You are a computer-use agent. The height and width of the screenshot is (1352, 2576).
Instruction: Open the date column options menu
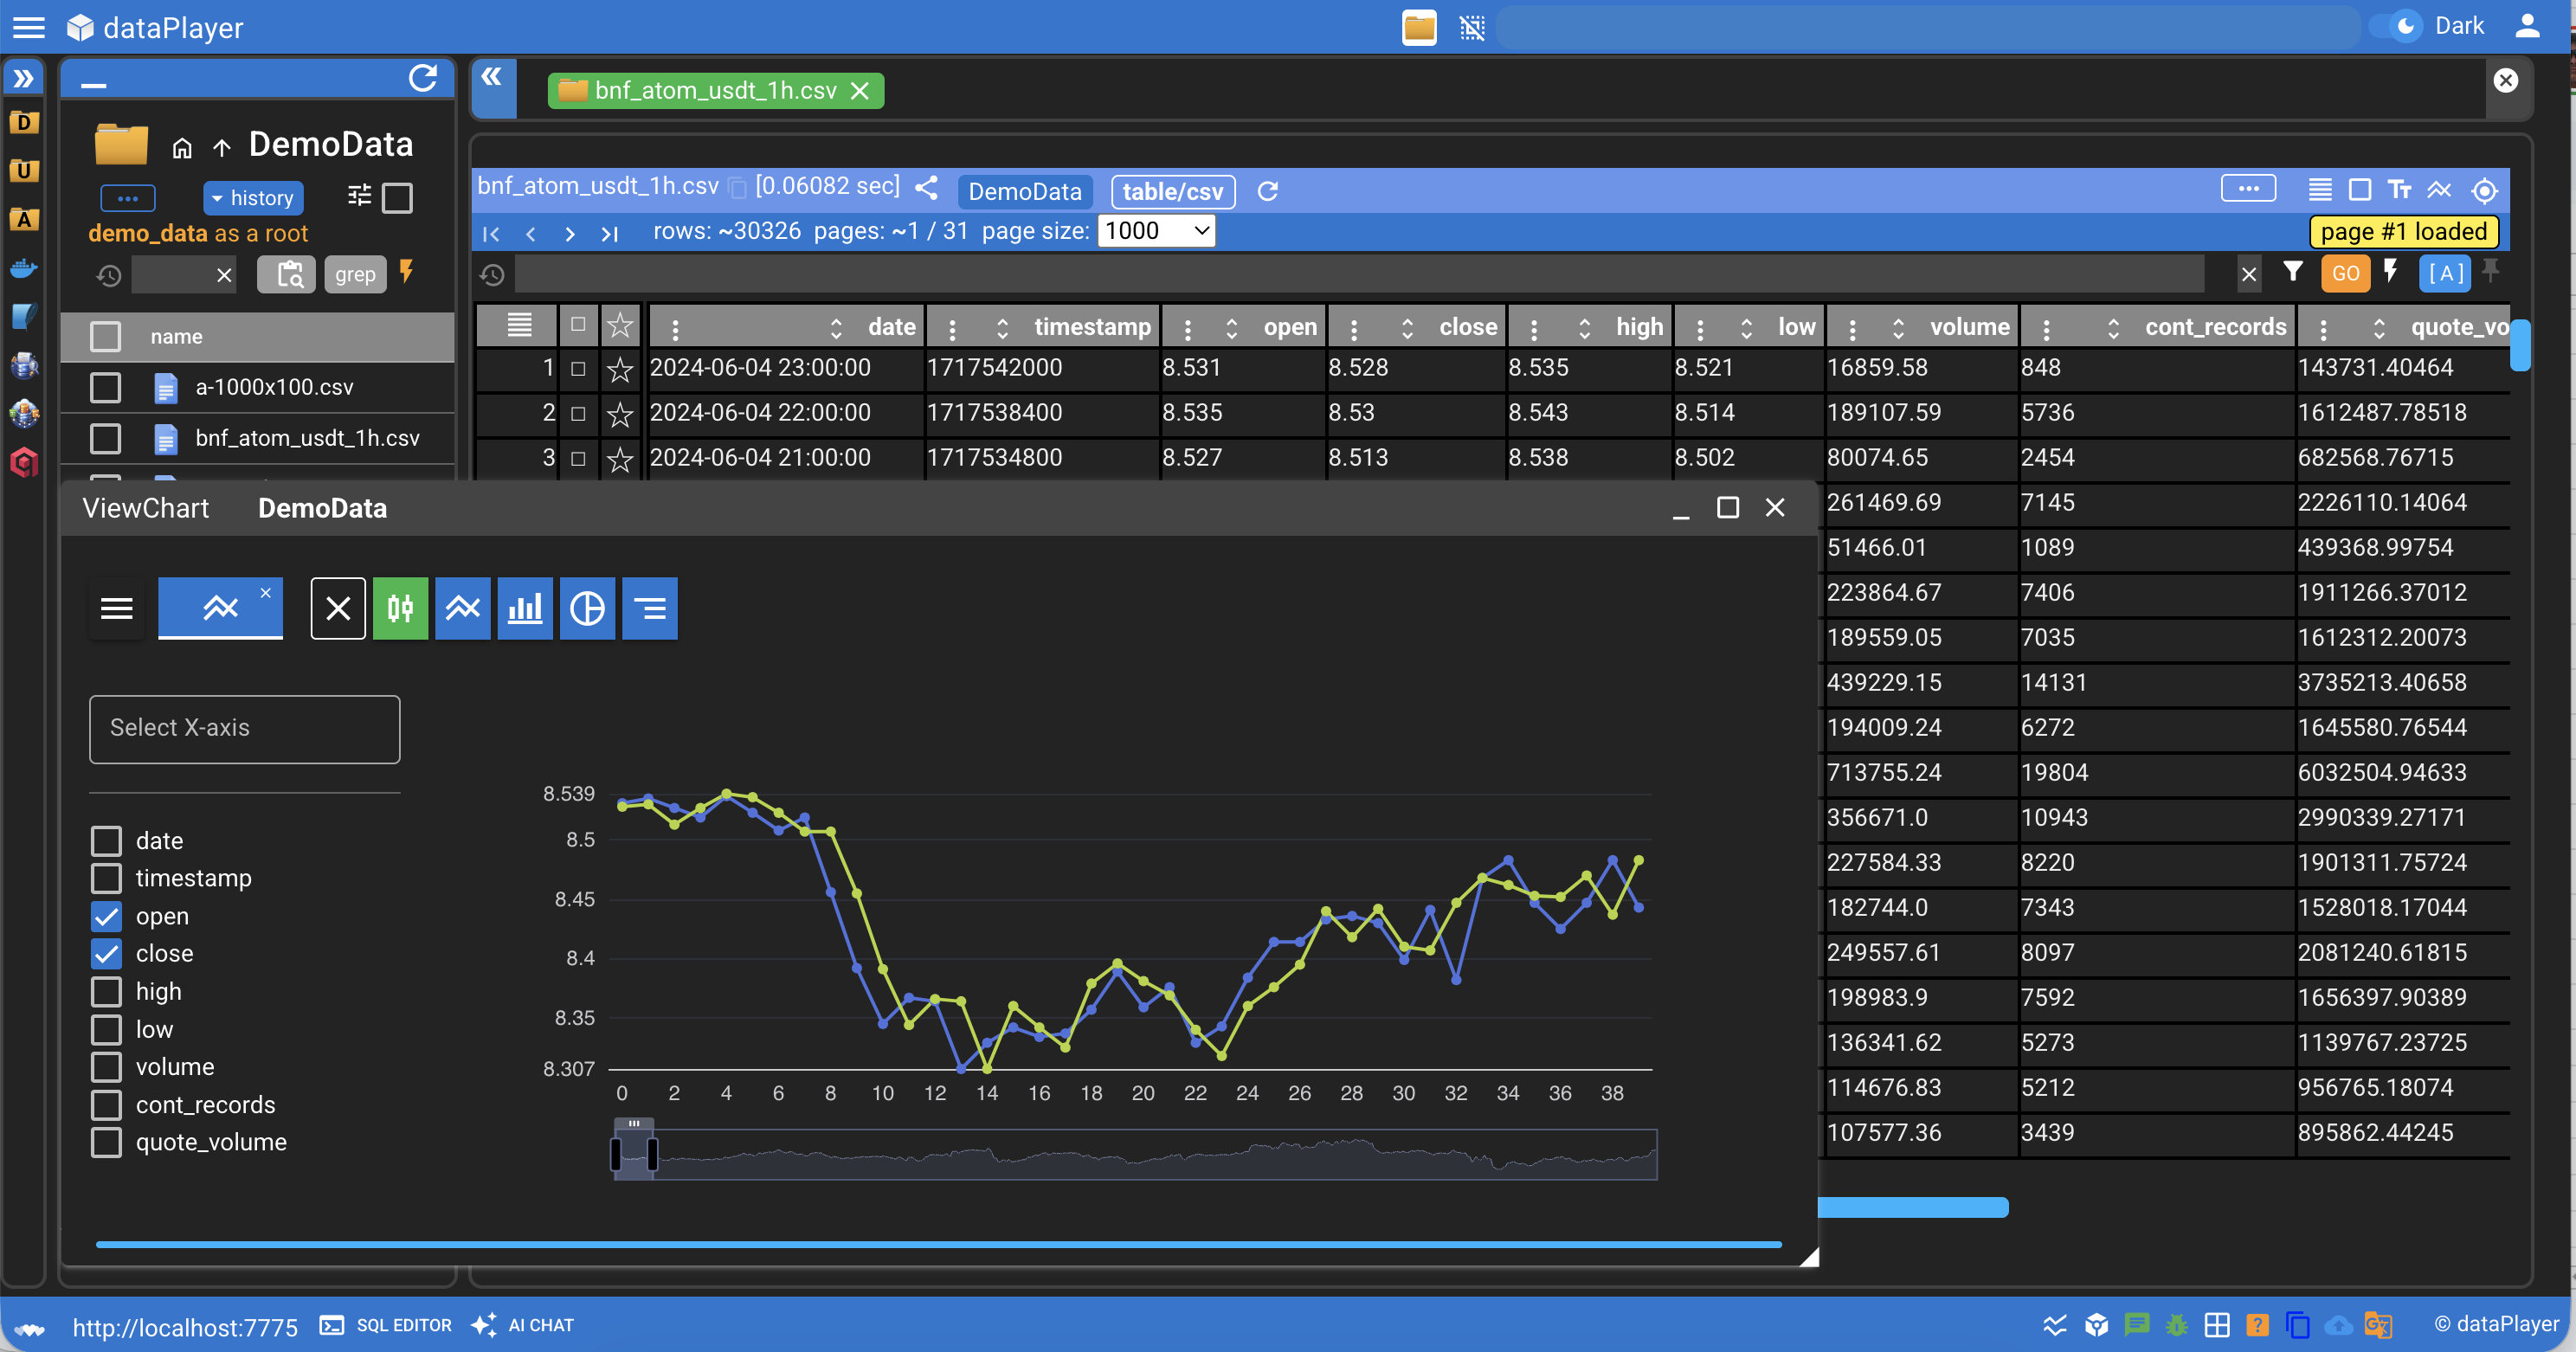[675, 328]
